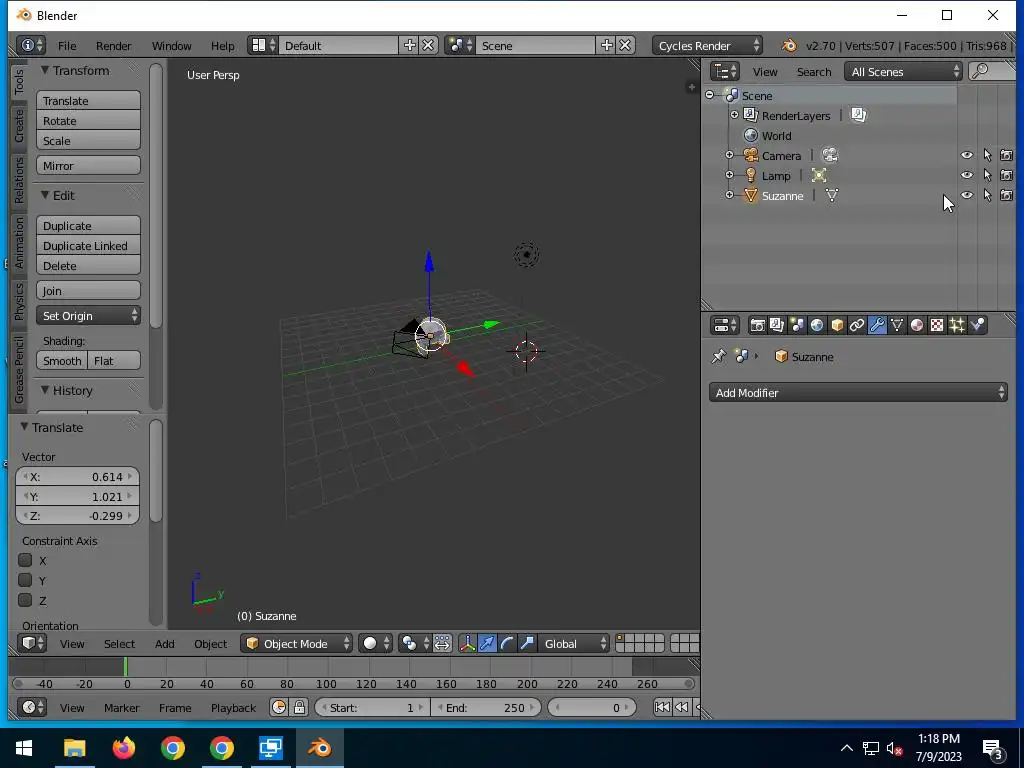Image resolution: width=1024 pixels, height=768 pixels.
Task: Toggle the 3D manipulator axis icon
Action: (468, 643)
